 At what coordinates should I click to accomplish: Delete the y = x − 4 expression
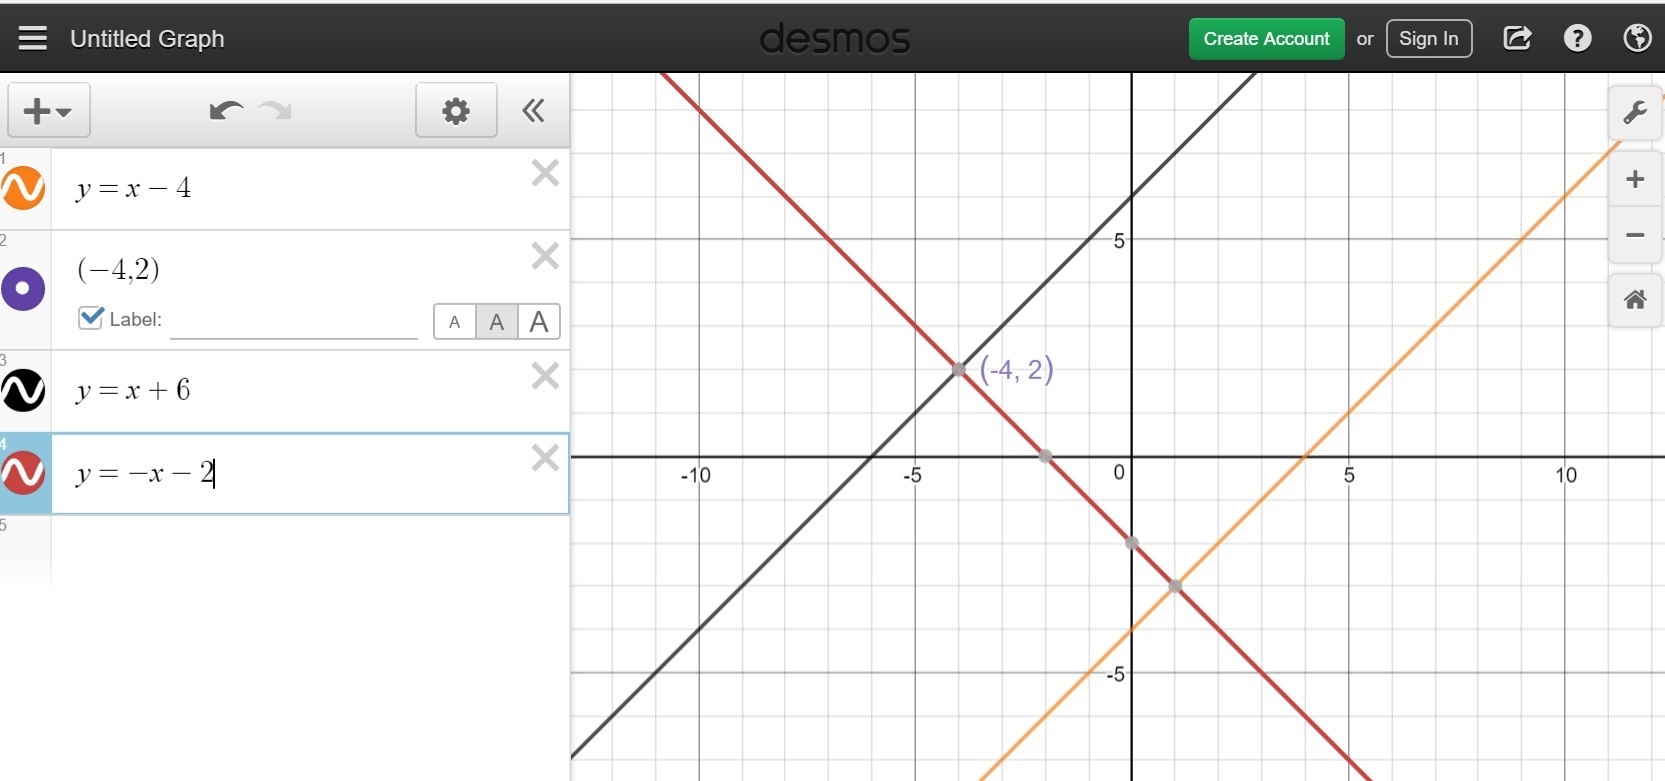pos(545,173)
